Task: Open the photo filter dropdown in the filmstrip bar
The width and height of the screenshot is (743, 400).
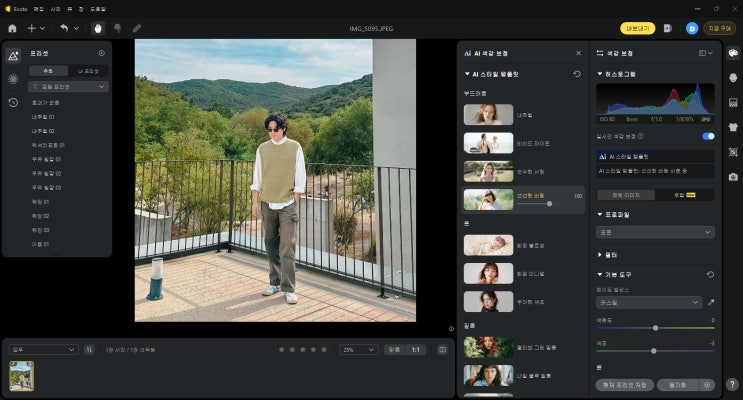Action: (x=43, y=350)
